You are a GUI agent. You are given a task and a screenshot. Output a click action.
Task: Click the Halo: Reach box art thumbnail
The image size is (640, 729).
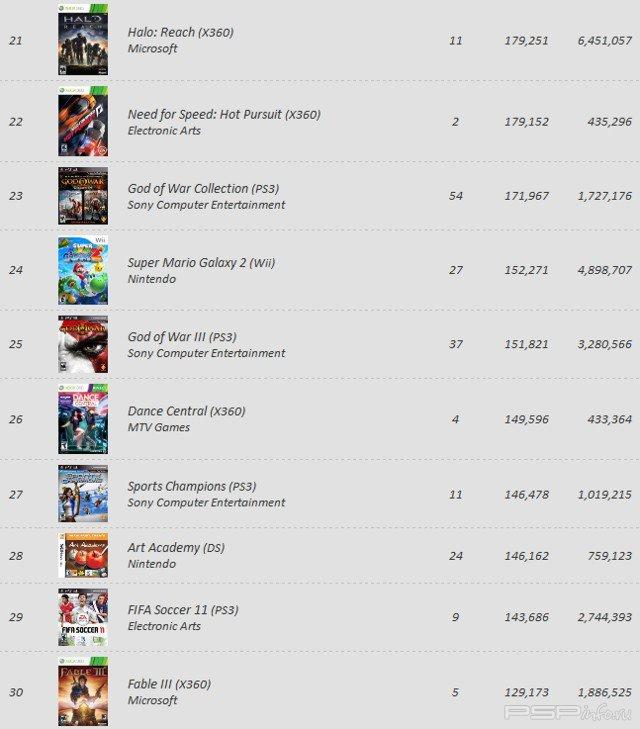[82, 40]
